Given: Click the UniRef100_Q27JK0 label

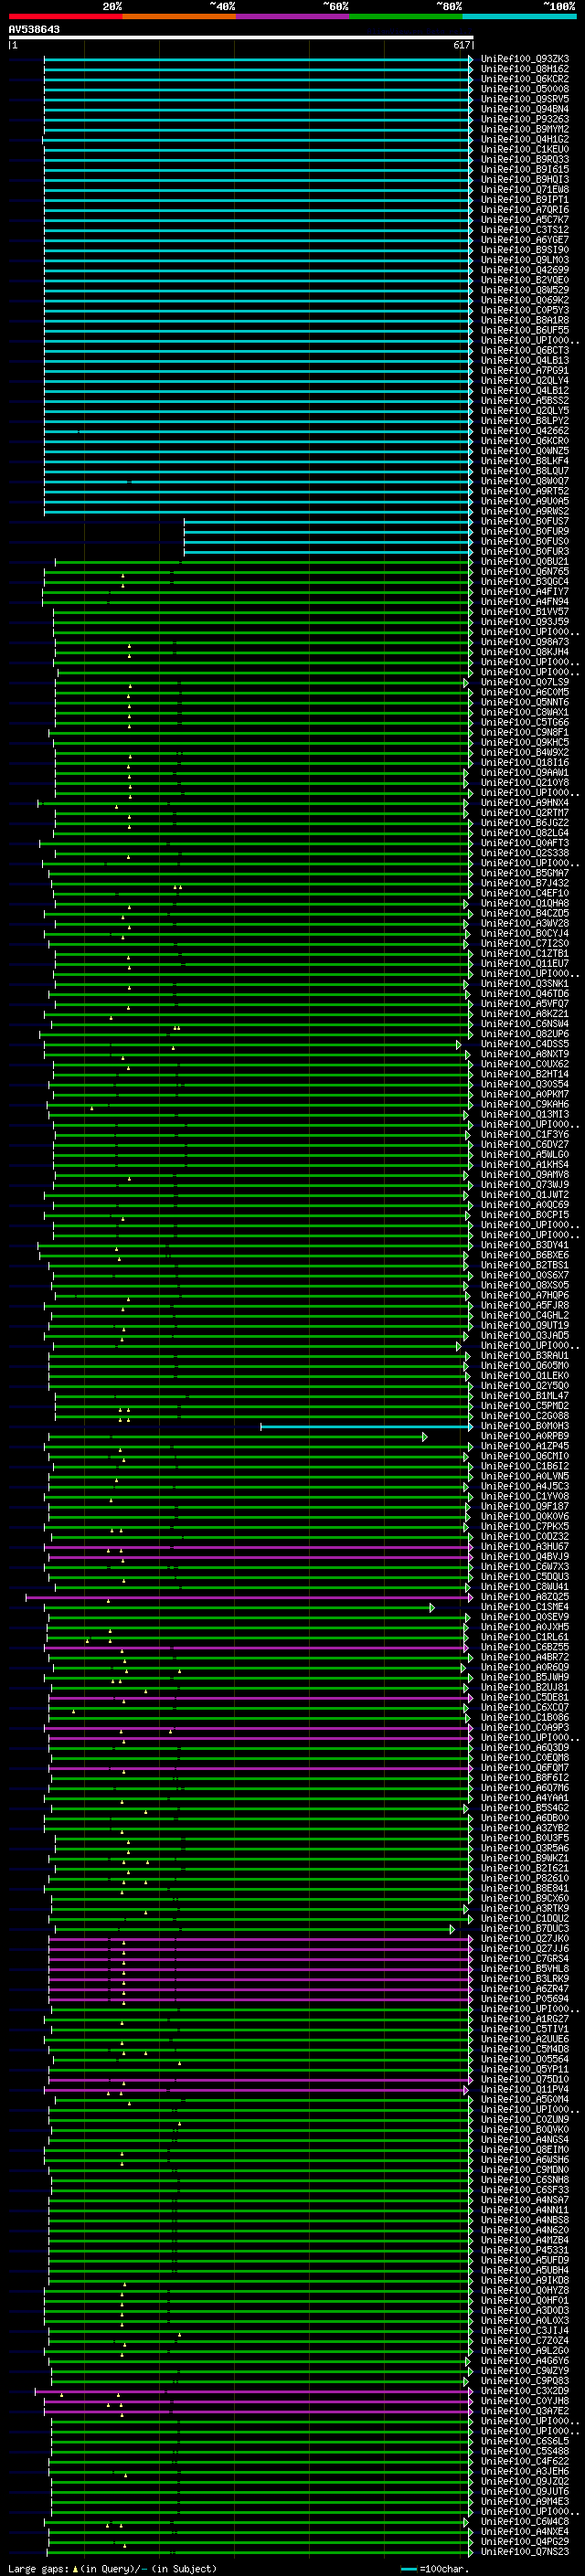Looking at the screenshot, I should (525, 1938).
